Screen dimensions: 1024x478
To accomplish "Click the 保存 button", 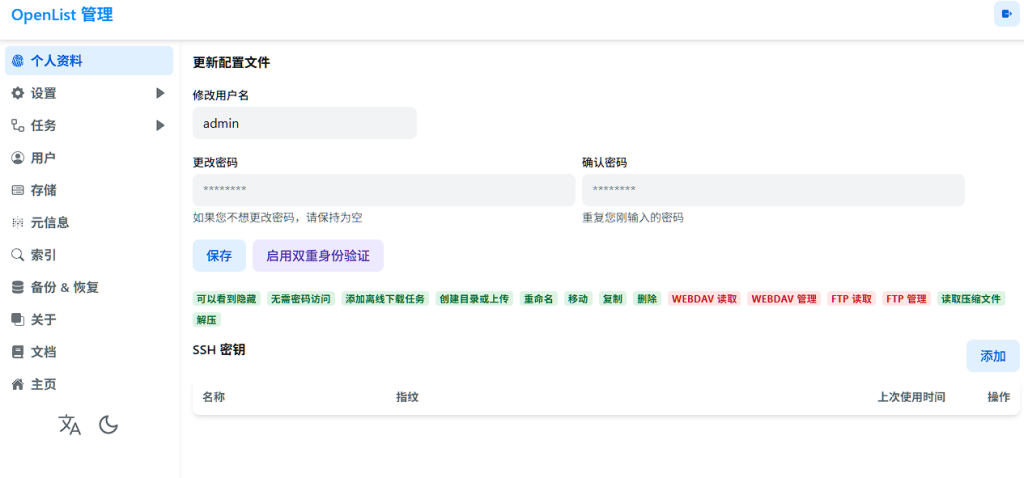I will [x=219, y=255].
